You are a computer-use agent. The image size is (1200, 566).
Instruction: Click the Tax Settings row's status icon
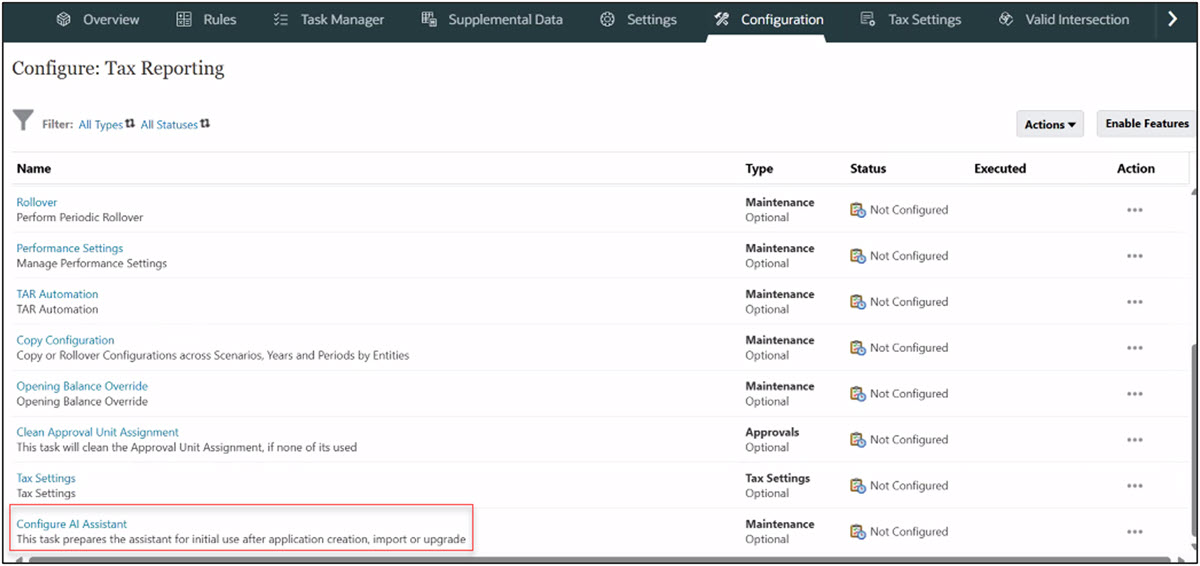[858, 486]
